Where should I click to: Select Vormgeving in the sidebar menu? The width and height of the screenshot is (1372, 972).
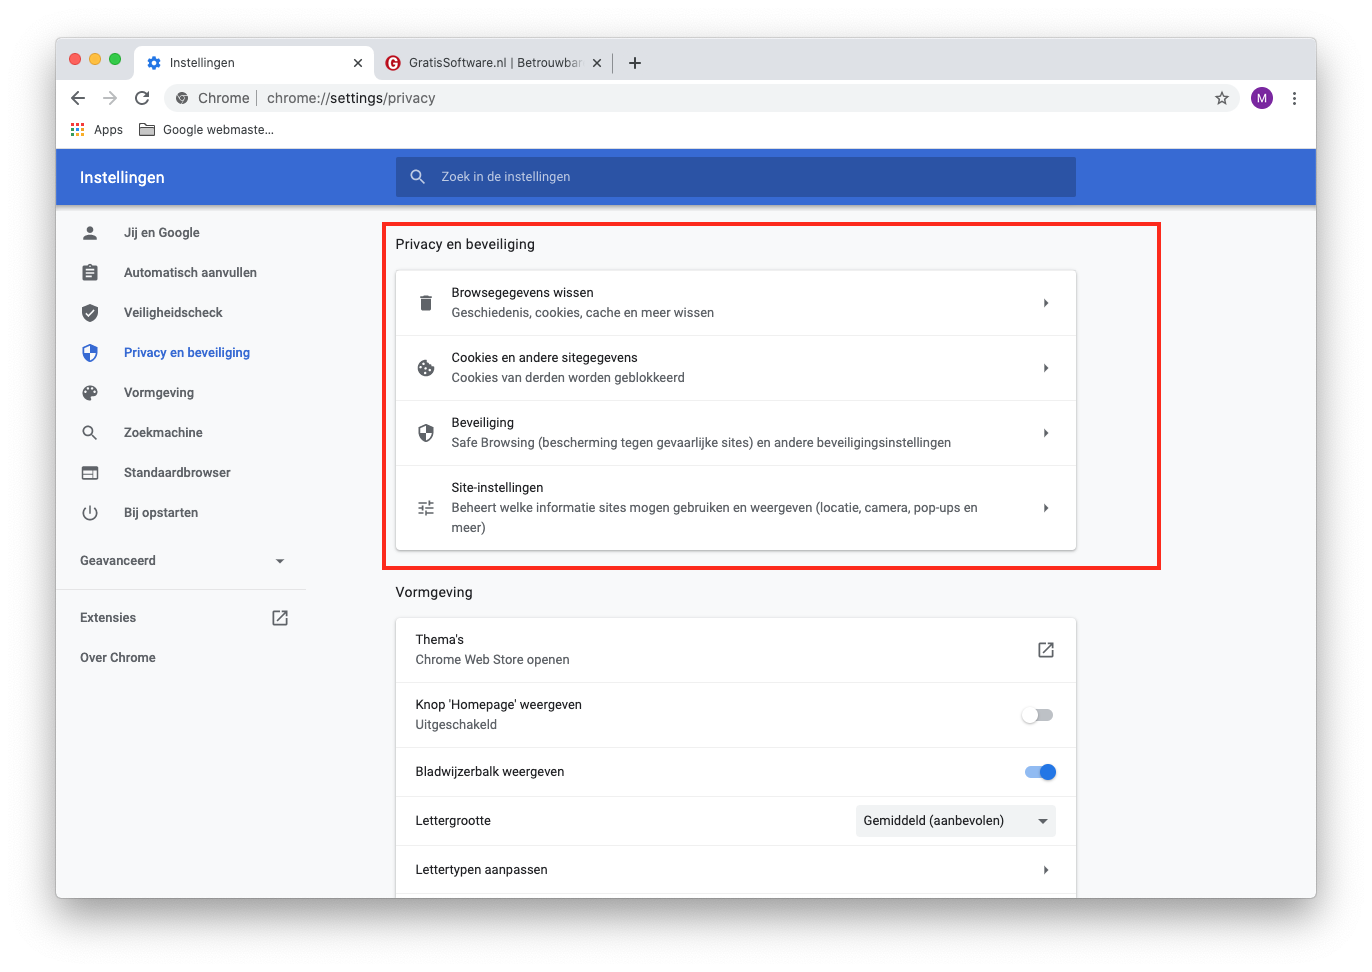(159, 393)
